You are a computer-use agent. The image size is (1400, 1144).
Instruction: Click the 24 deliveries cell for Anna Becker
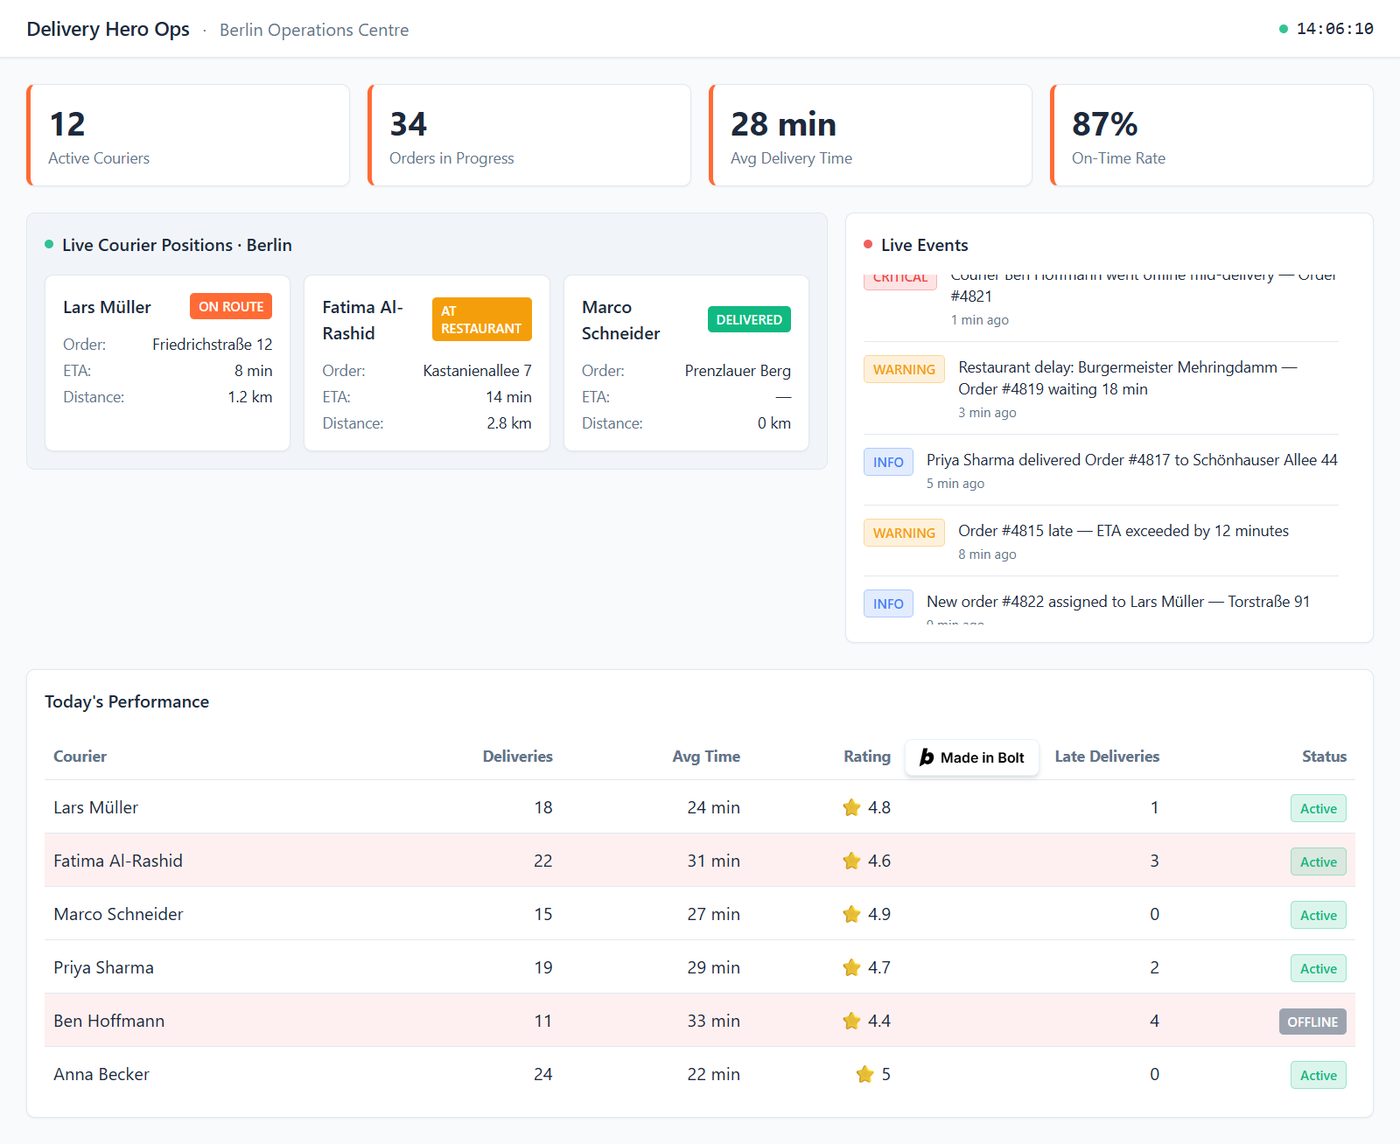[x=543, y=1074]
